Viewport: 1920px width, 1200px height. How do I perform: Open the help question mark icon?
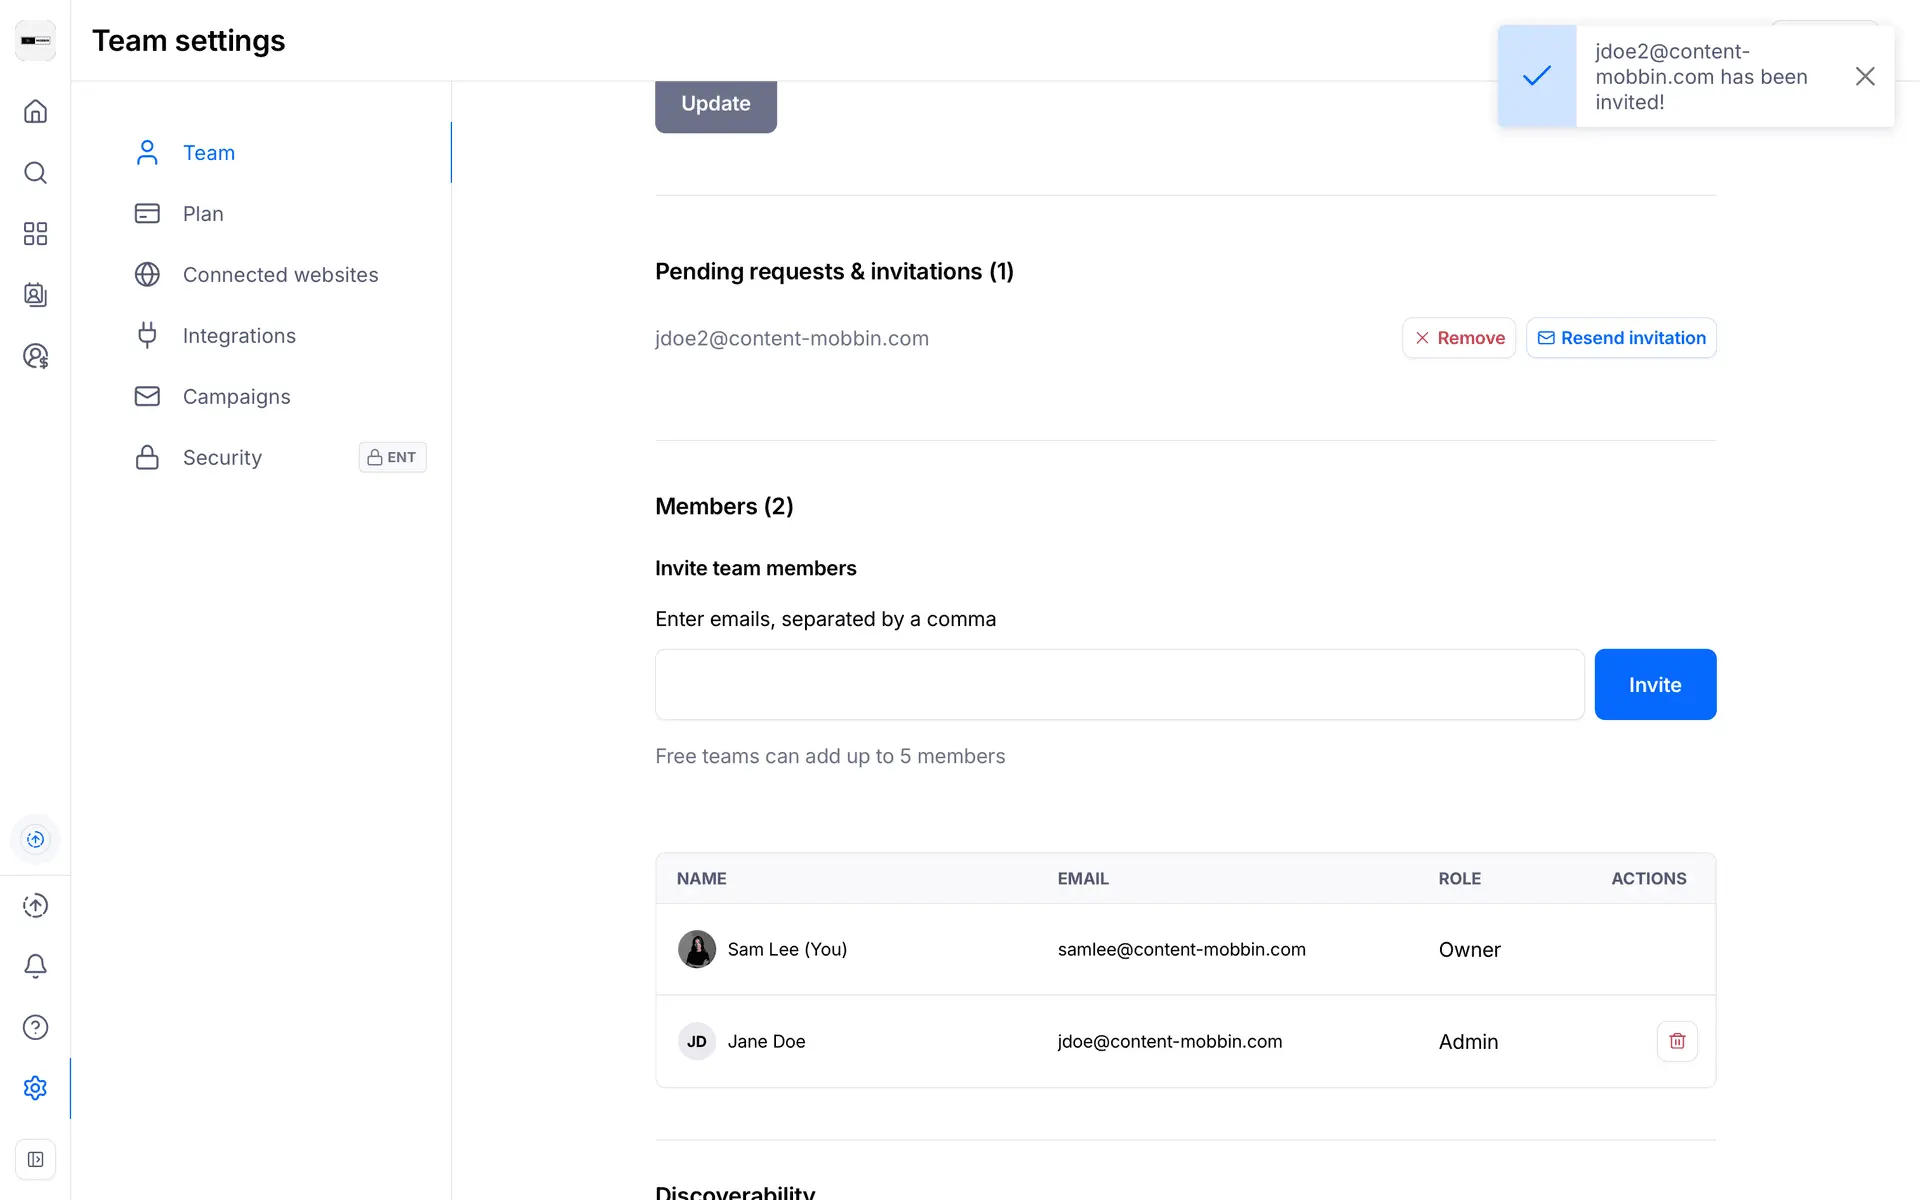35,1027
